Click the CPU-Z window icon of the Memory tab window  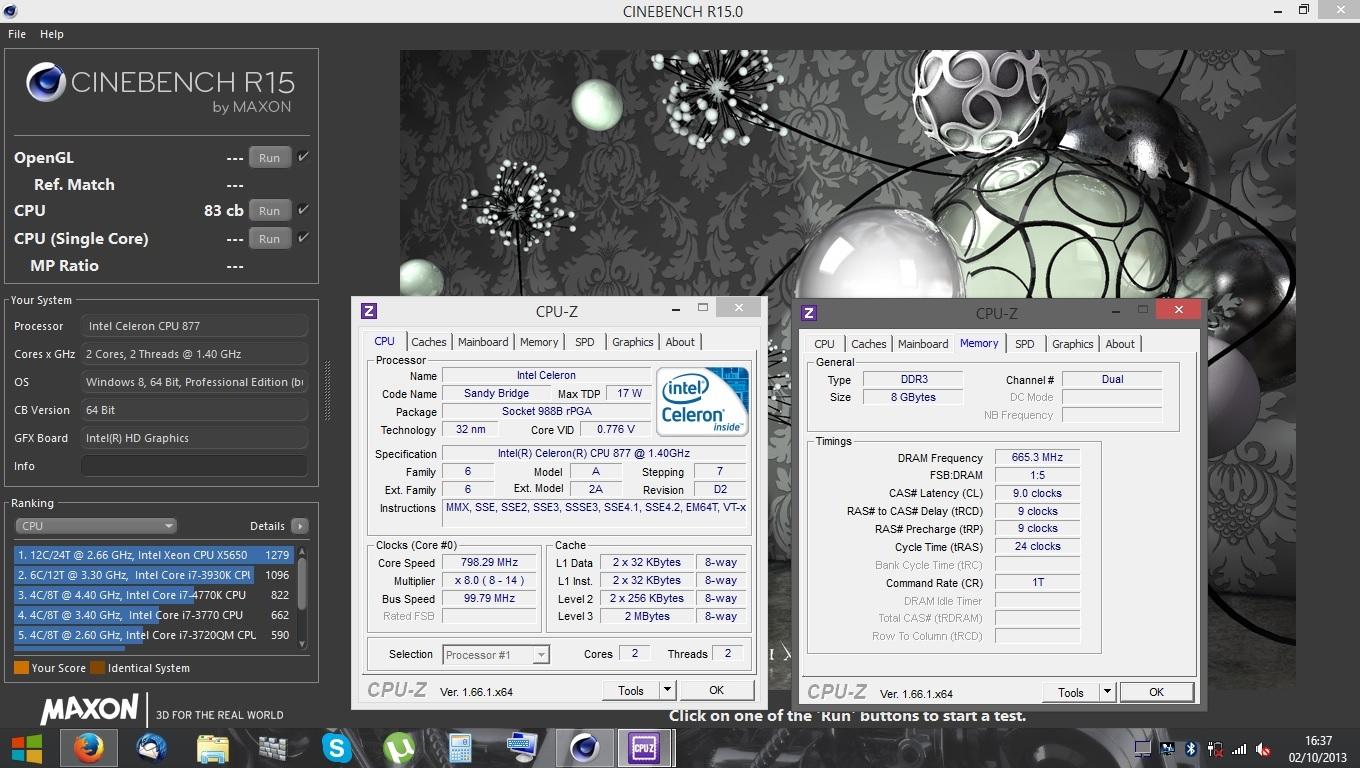click(x=809, y=313)
